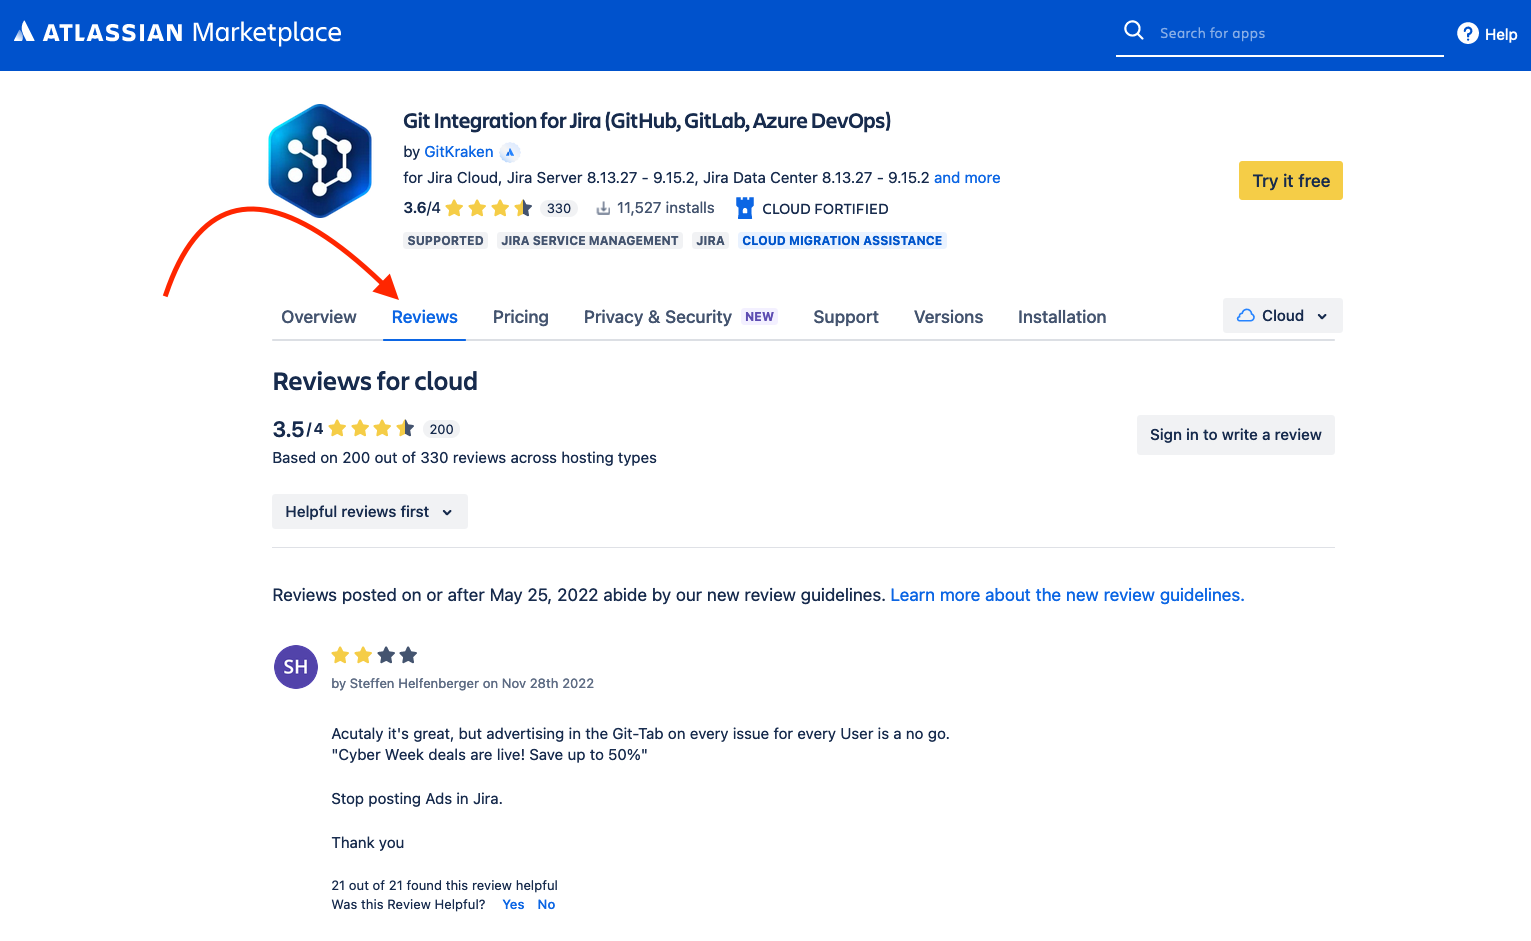This screenshot has width=1531, height=941.
Task: Open the Helpful reviews first sort dropdown
Action: click(x=369, y=511)
